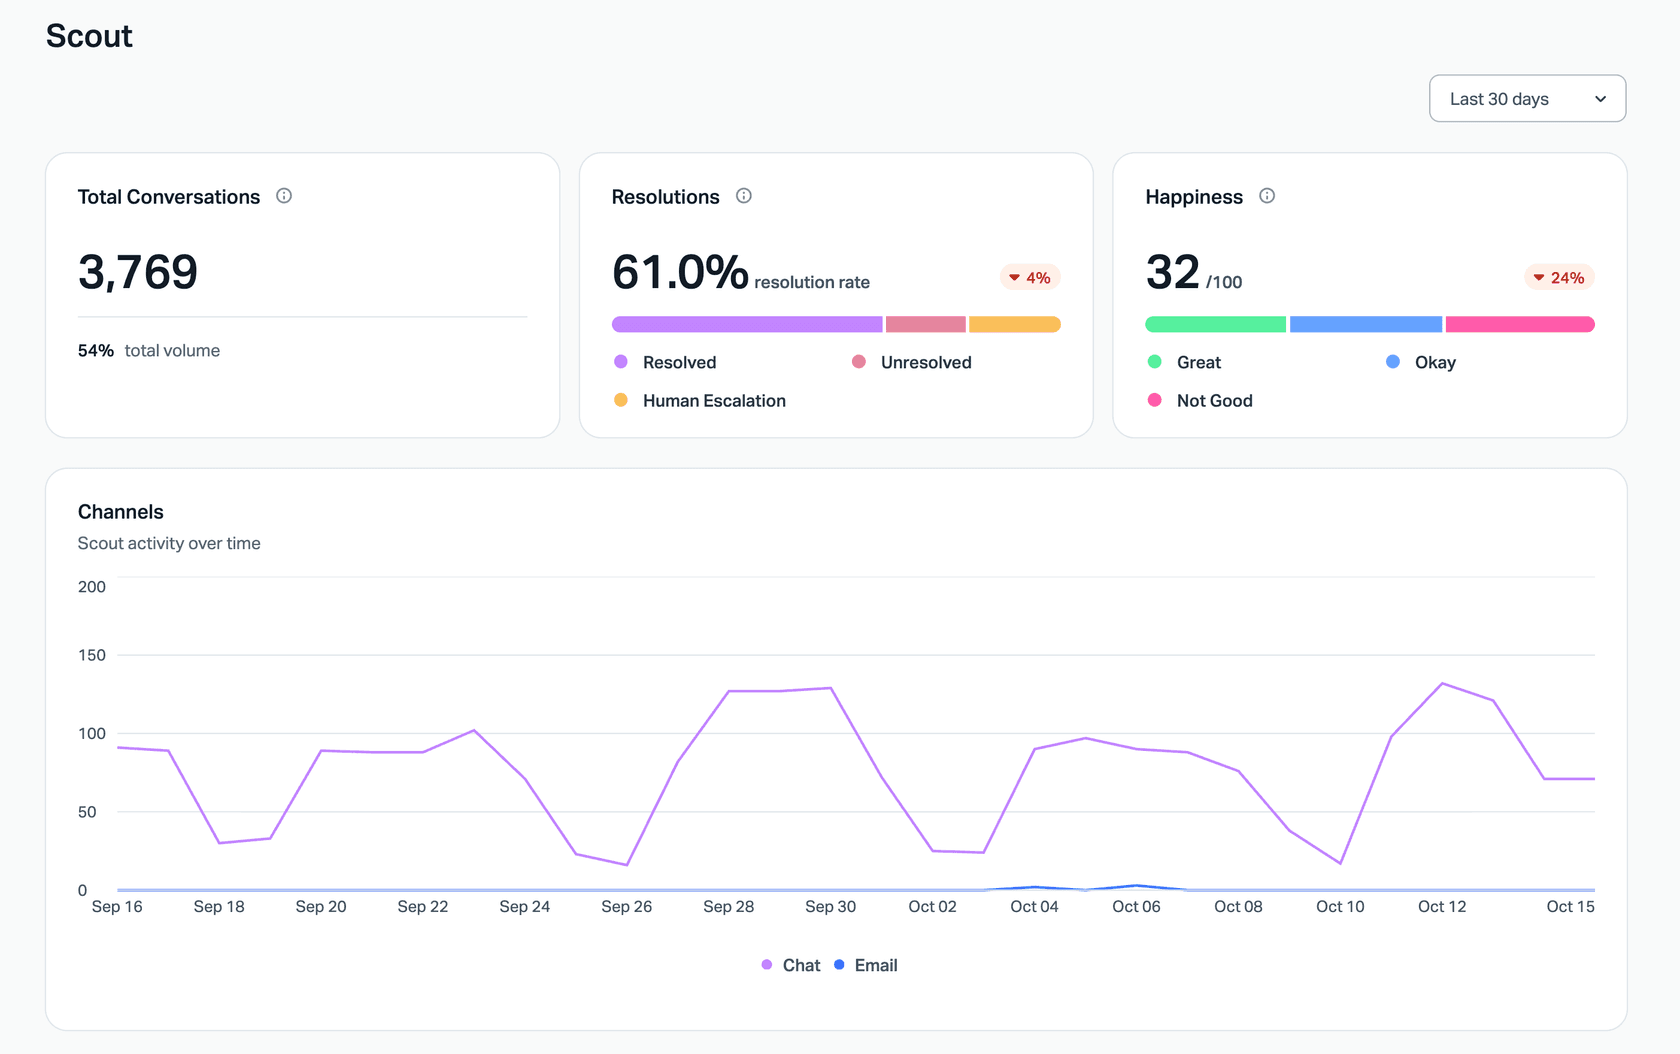
Task: Click the Sep 24 axis label
Action: pos(525,907)
